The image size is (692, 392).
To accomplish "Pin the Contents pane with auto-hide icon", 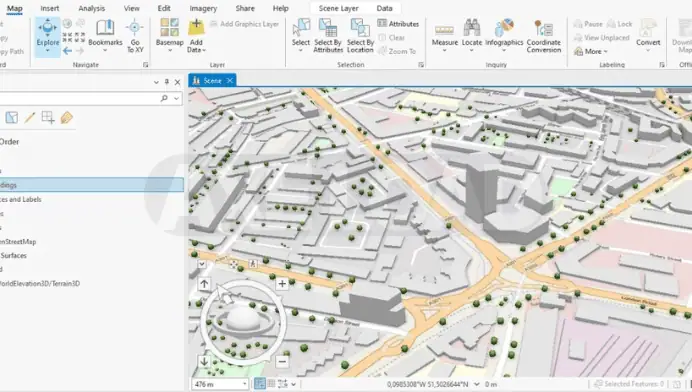I will [166, 82].
